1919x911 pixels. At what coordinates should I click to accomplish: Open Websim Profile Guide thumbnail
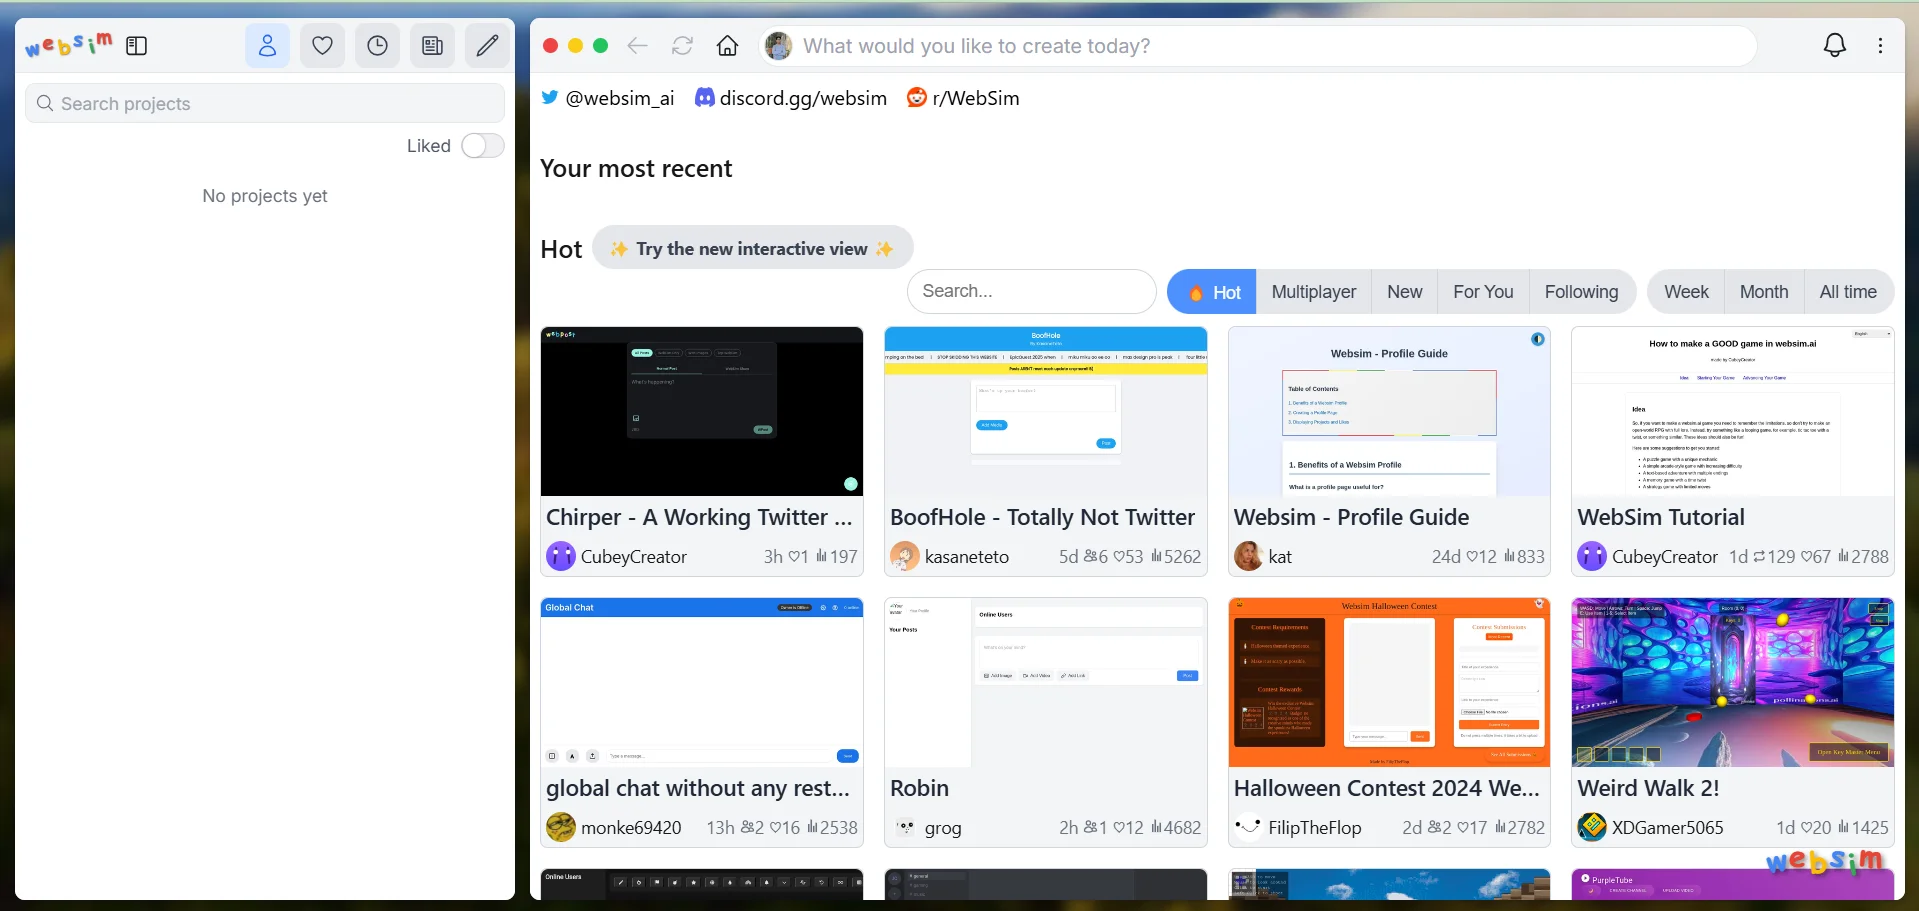point(1389,411)
